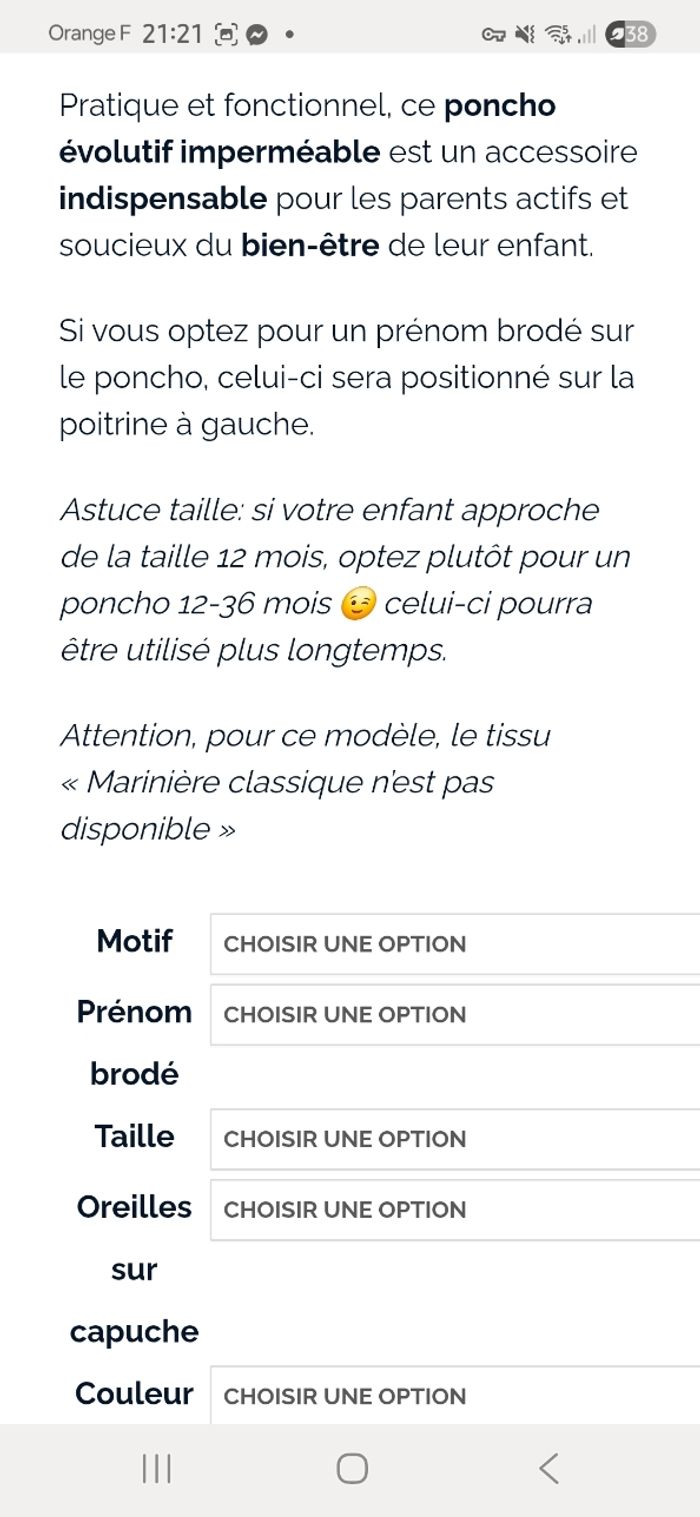Tap the battery level indicator

(x=629, y=35)
